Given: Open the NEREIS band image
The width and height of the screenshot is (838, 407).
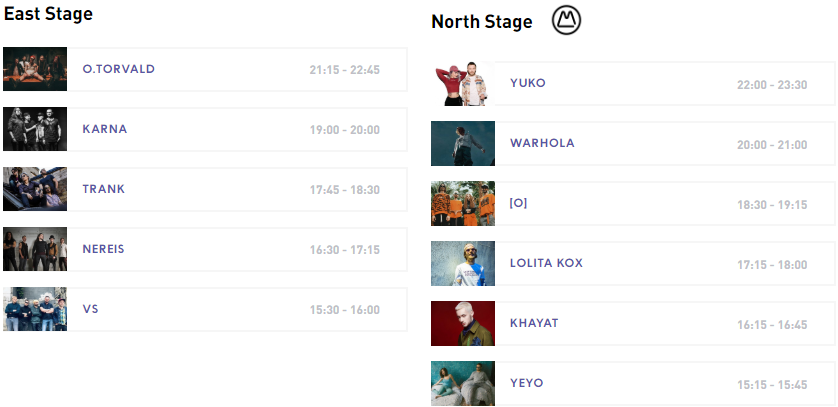Looking at the screenshot, I should pyautogui.click(x=35, y=249).
